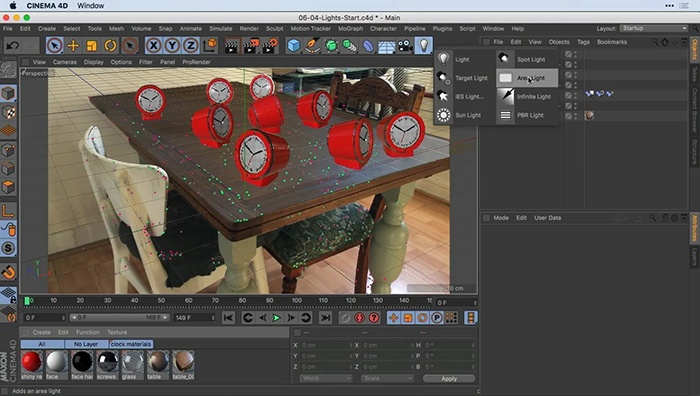Open the Scale mode dropdown
700x396 pixels.
click(x=387, y=378)
